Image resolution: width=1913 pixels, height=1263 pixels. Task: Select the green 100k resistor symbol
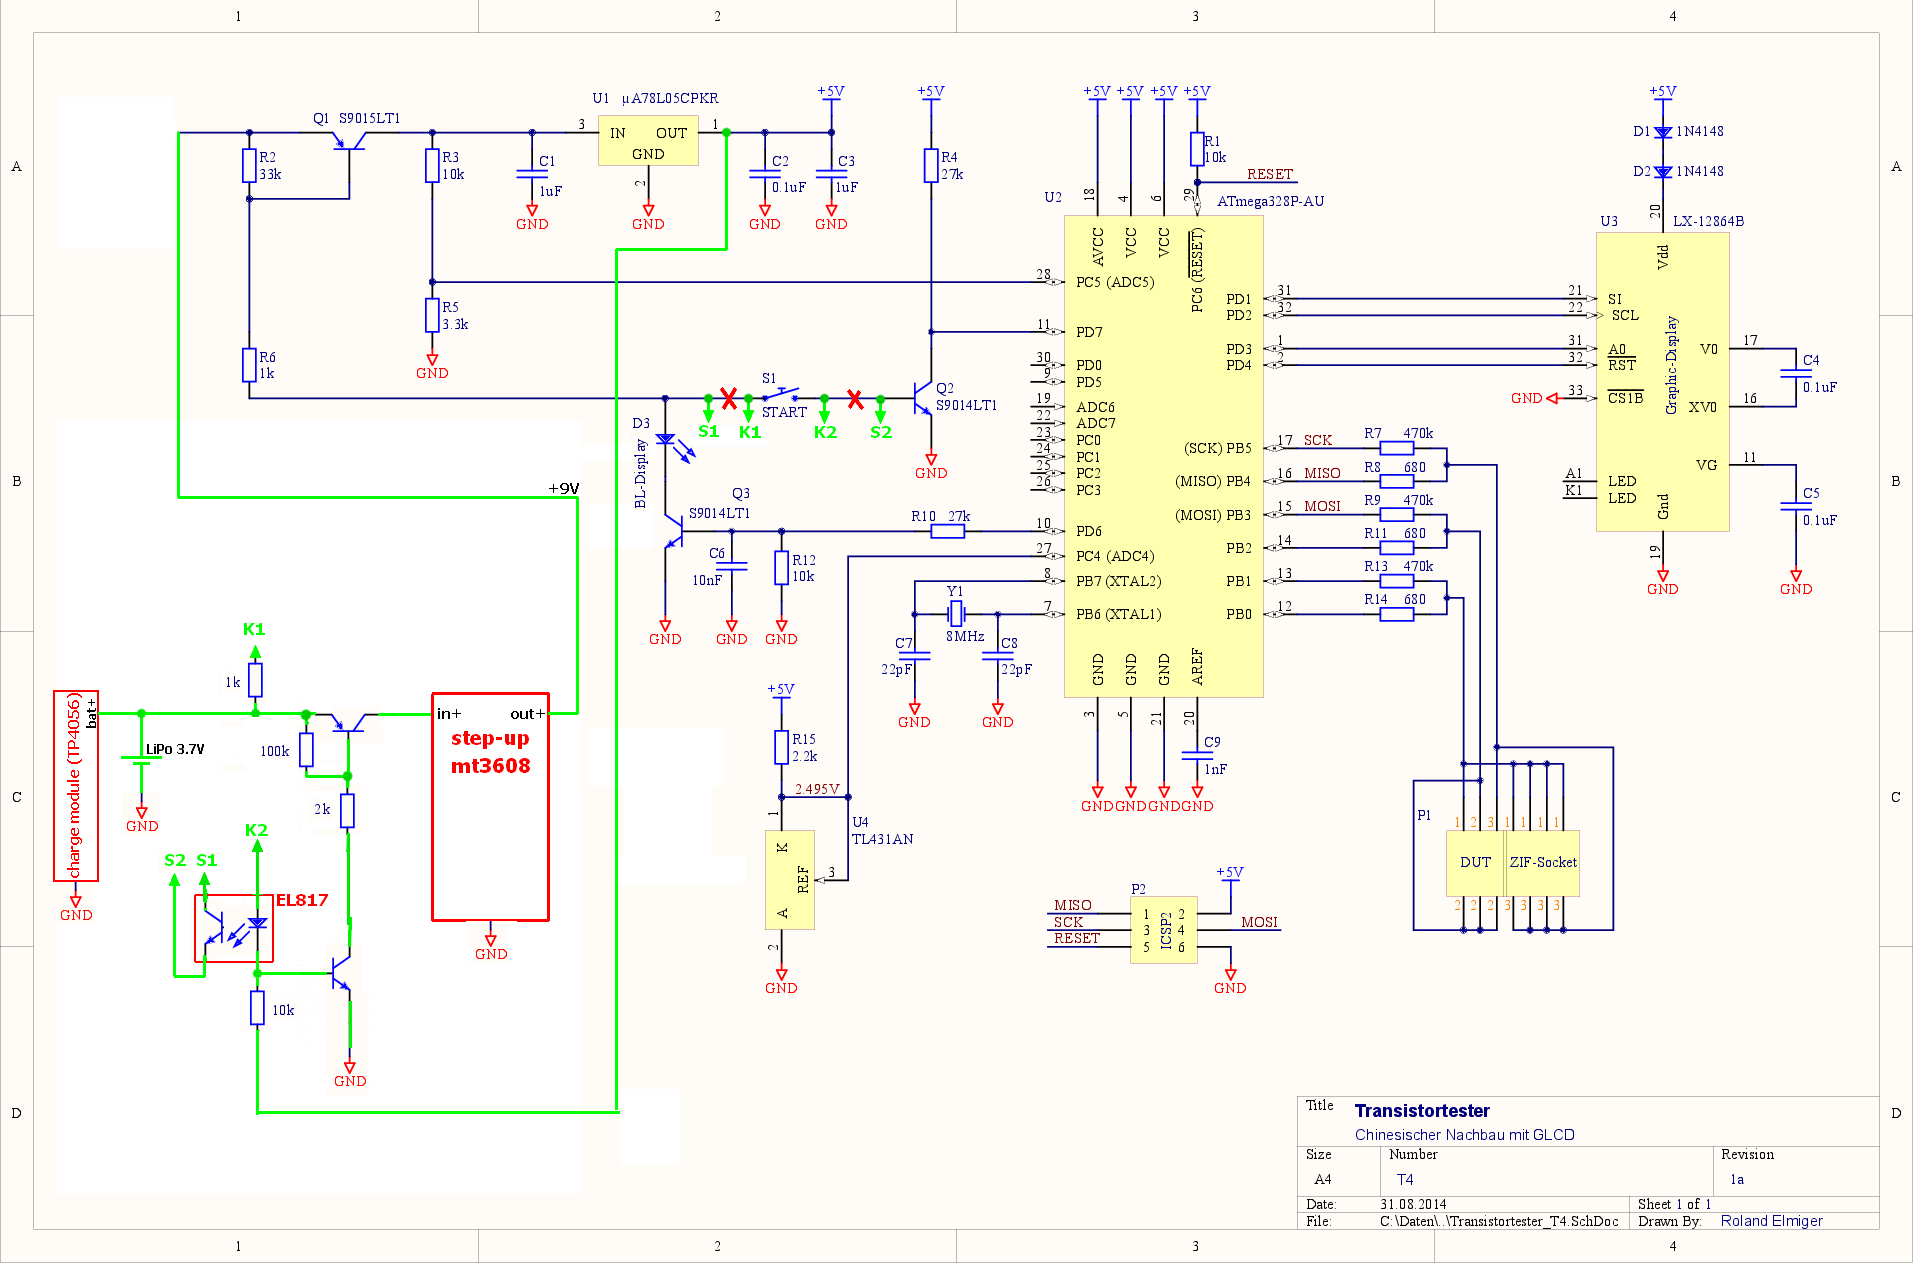[x=306, y=750]
